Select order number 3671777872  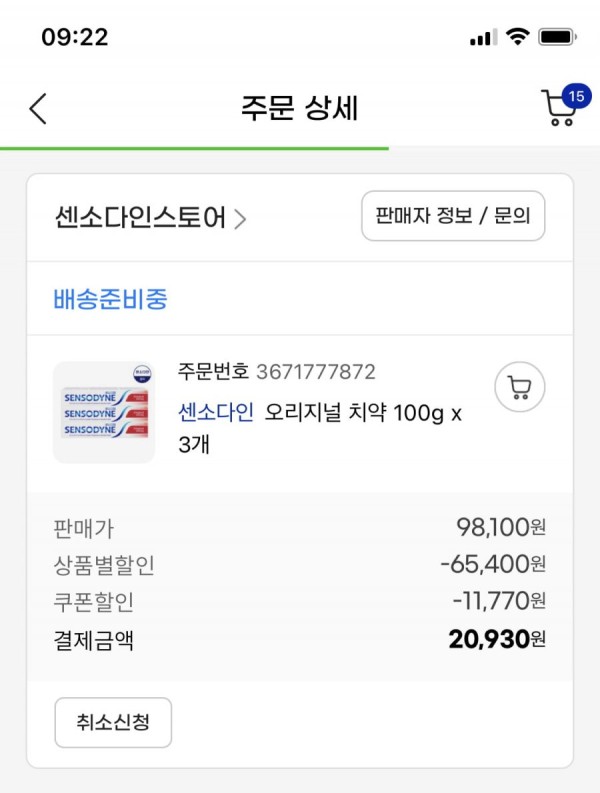click(x=316, y=372)
